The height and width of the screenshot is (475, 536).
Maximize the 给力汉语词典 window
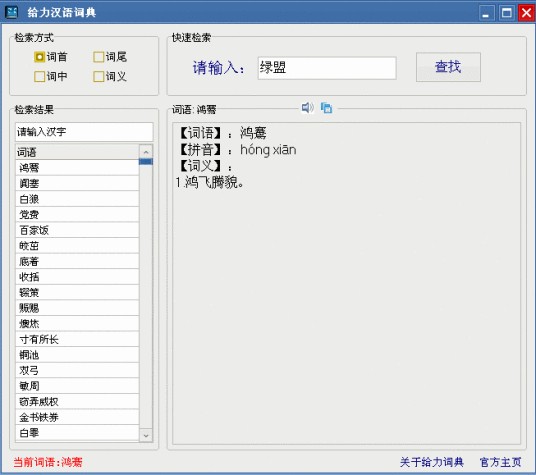point(506,13)
